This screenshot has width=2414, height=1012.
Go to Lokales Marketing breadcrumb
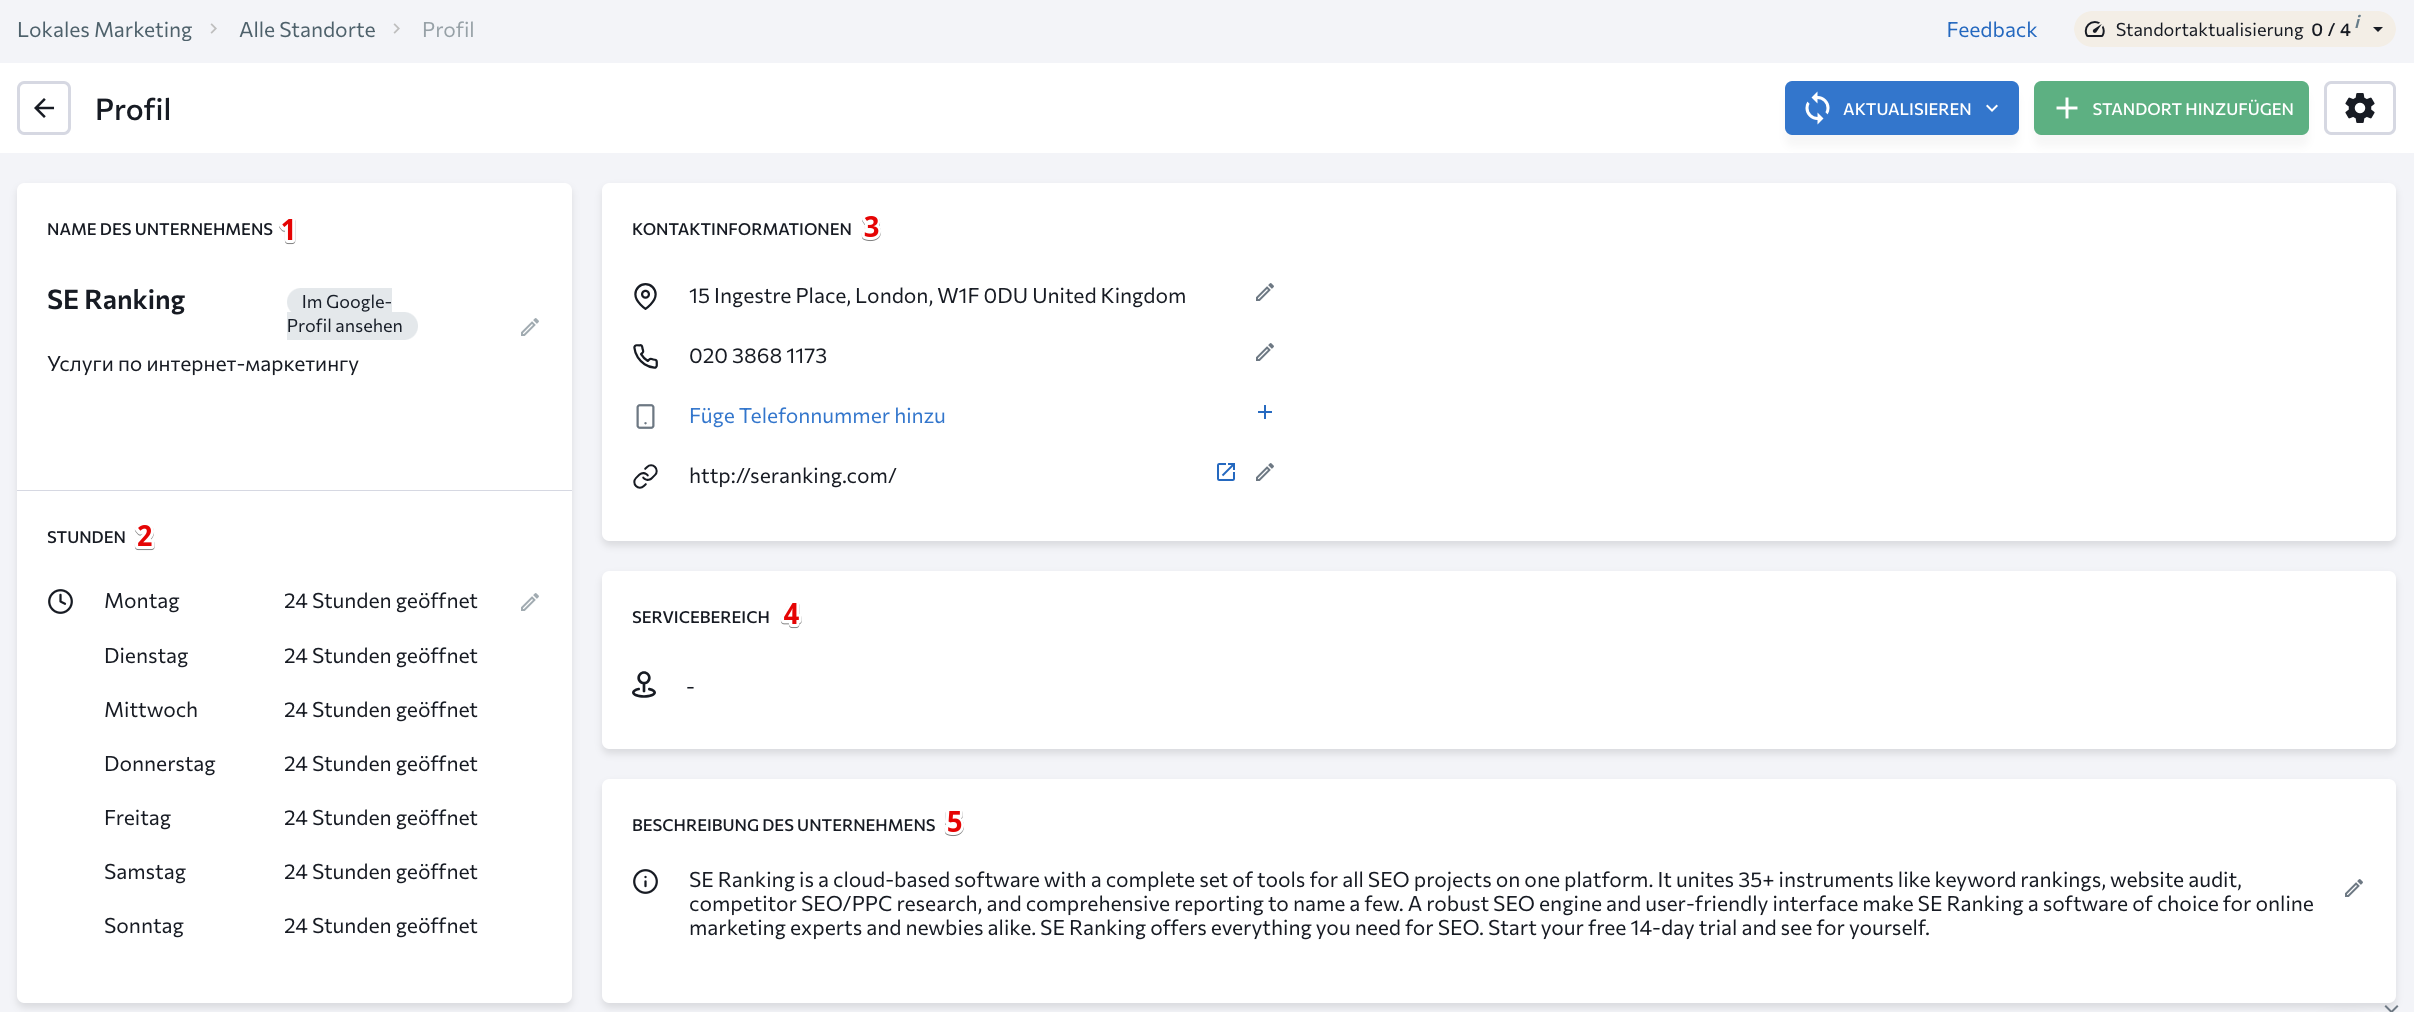pyautogui.click(x=104, y=30)
